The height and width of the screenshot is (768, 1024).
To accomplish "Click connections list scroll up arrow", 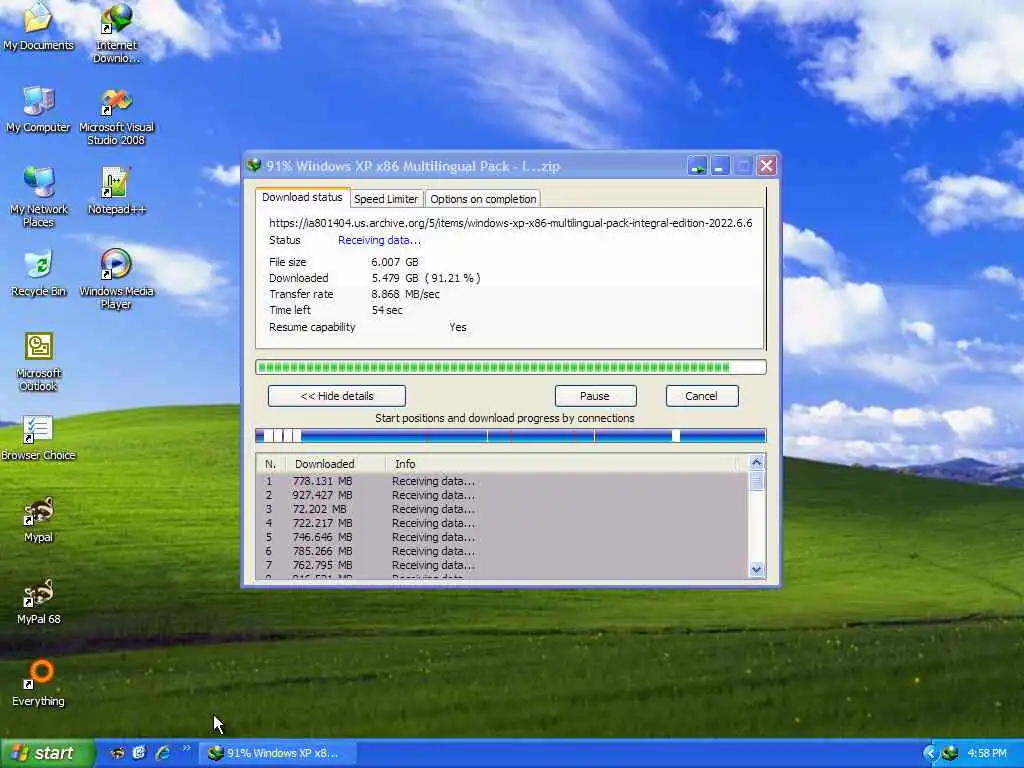I will 756,462.
